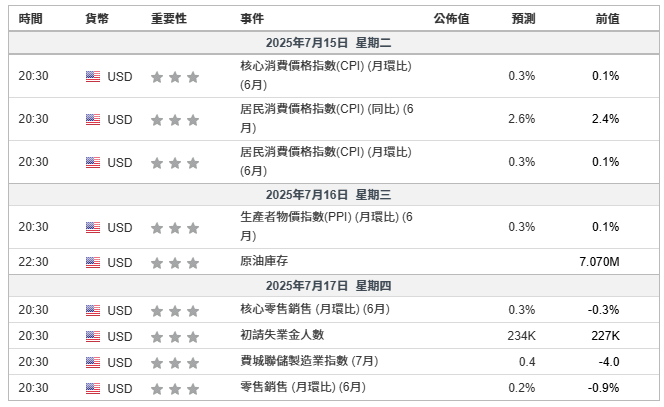The width and height of the screenshot is (664, 407).
Task: Click US flag in PPI row
Action: 93,227
